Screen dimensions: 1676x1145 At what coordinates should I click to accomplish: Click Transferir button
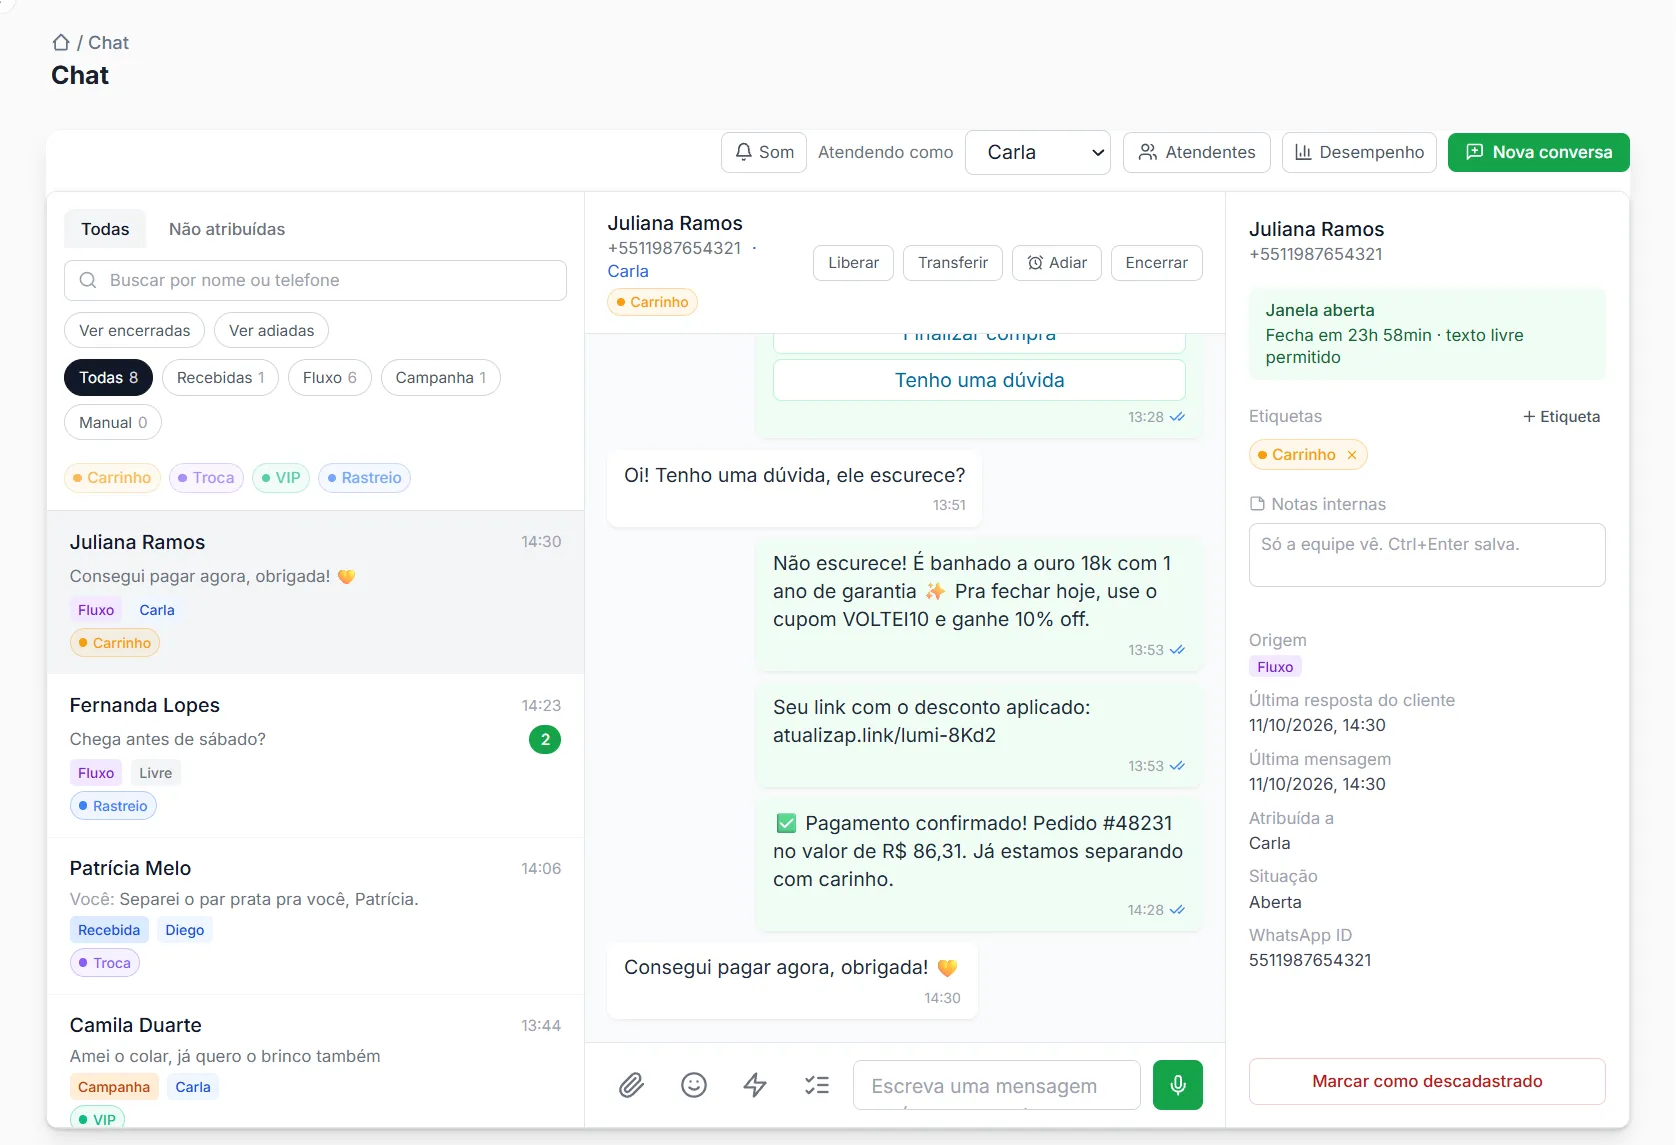(953, 263)
